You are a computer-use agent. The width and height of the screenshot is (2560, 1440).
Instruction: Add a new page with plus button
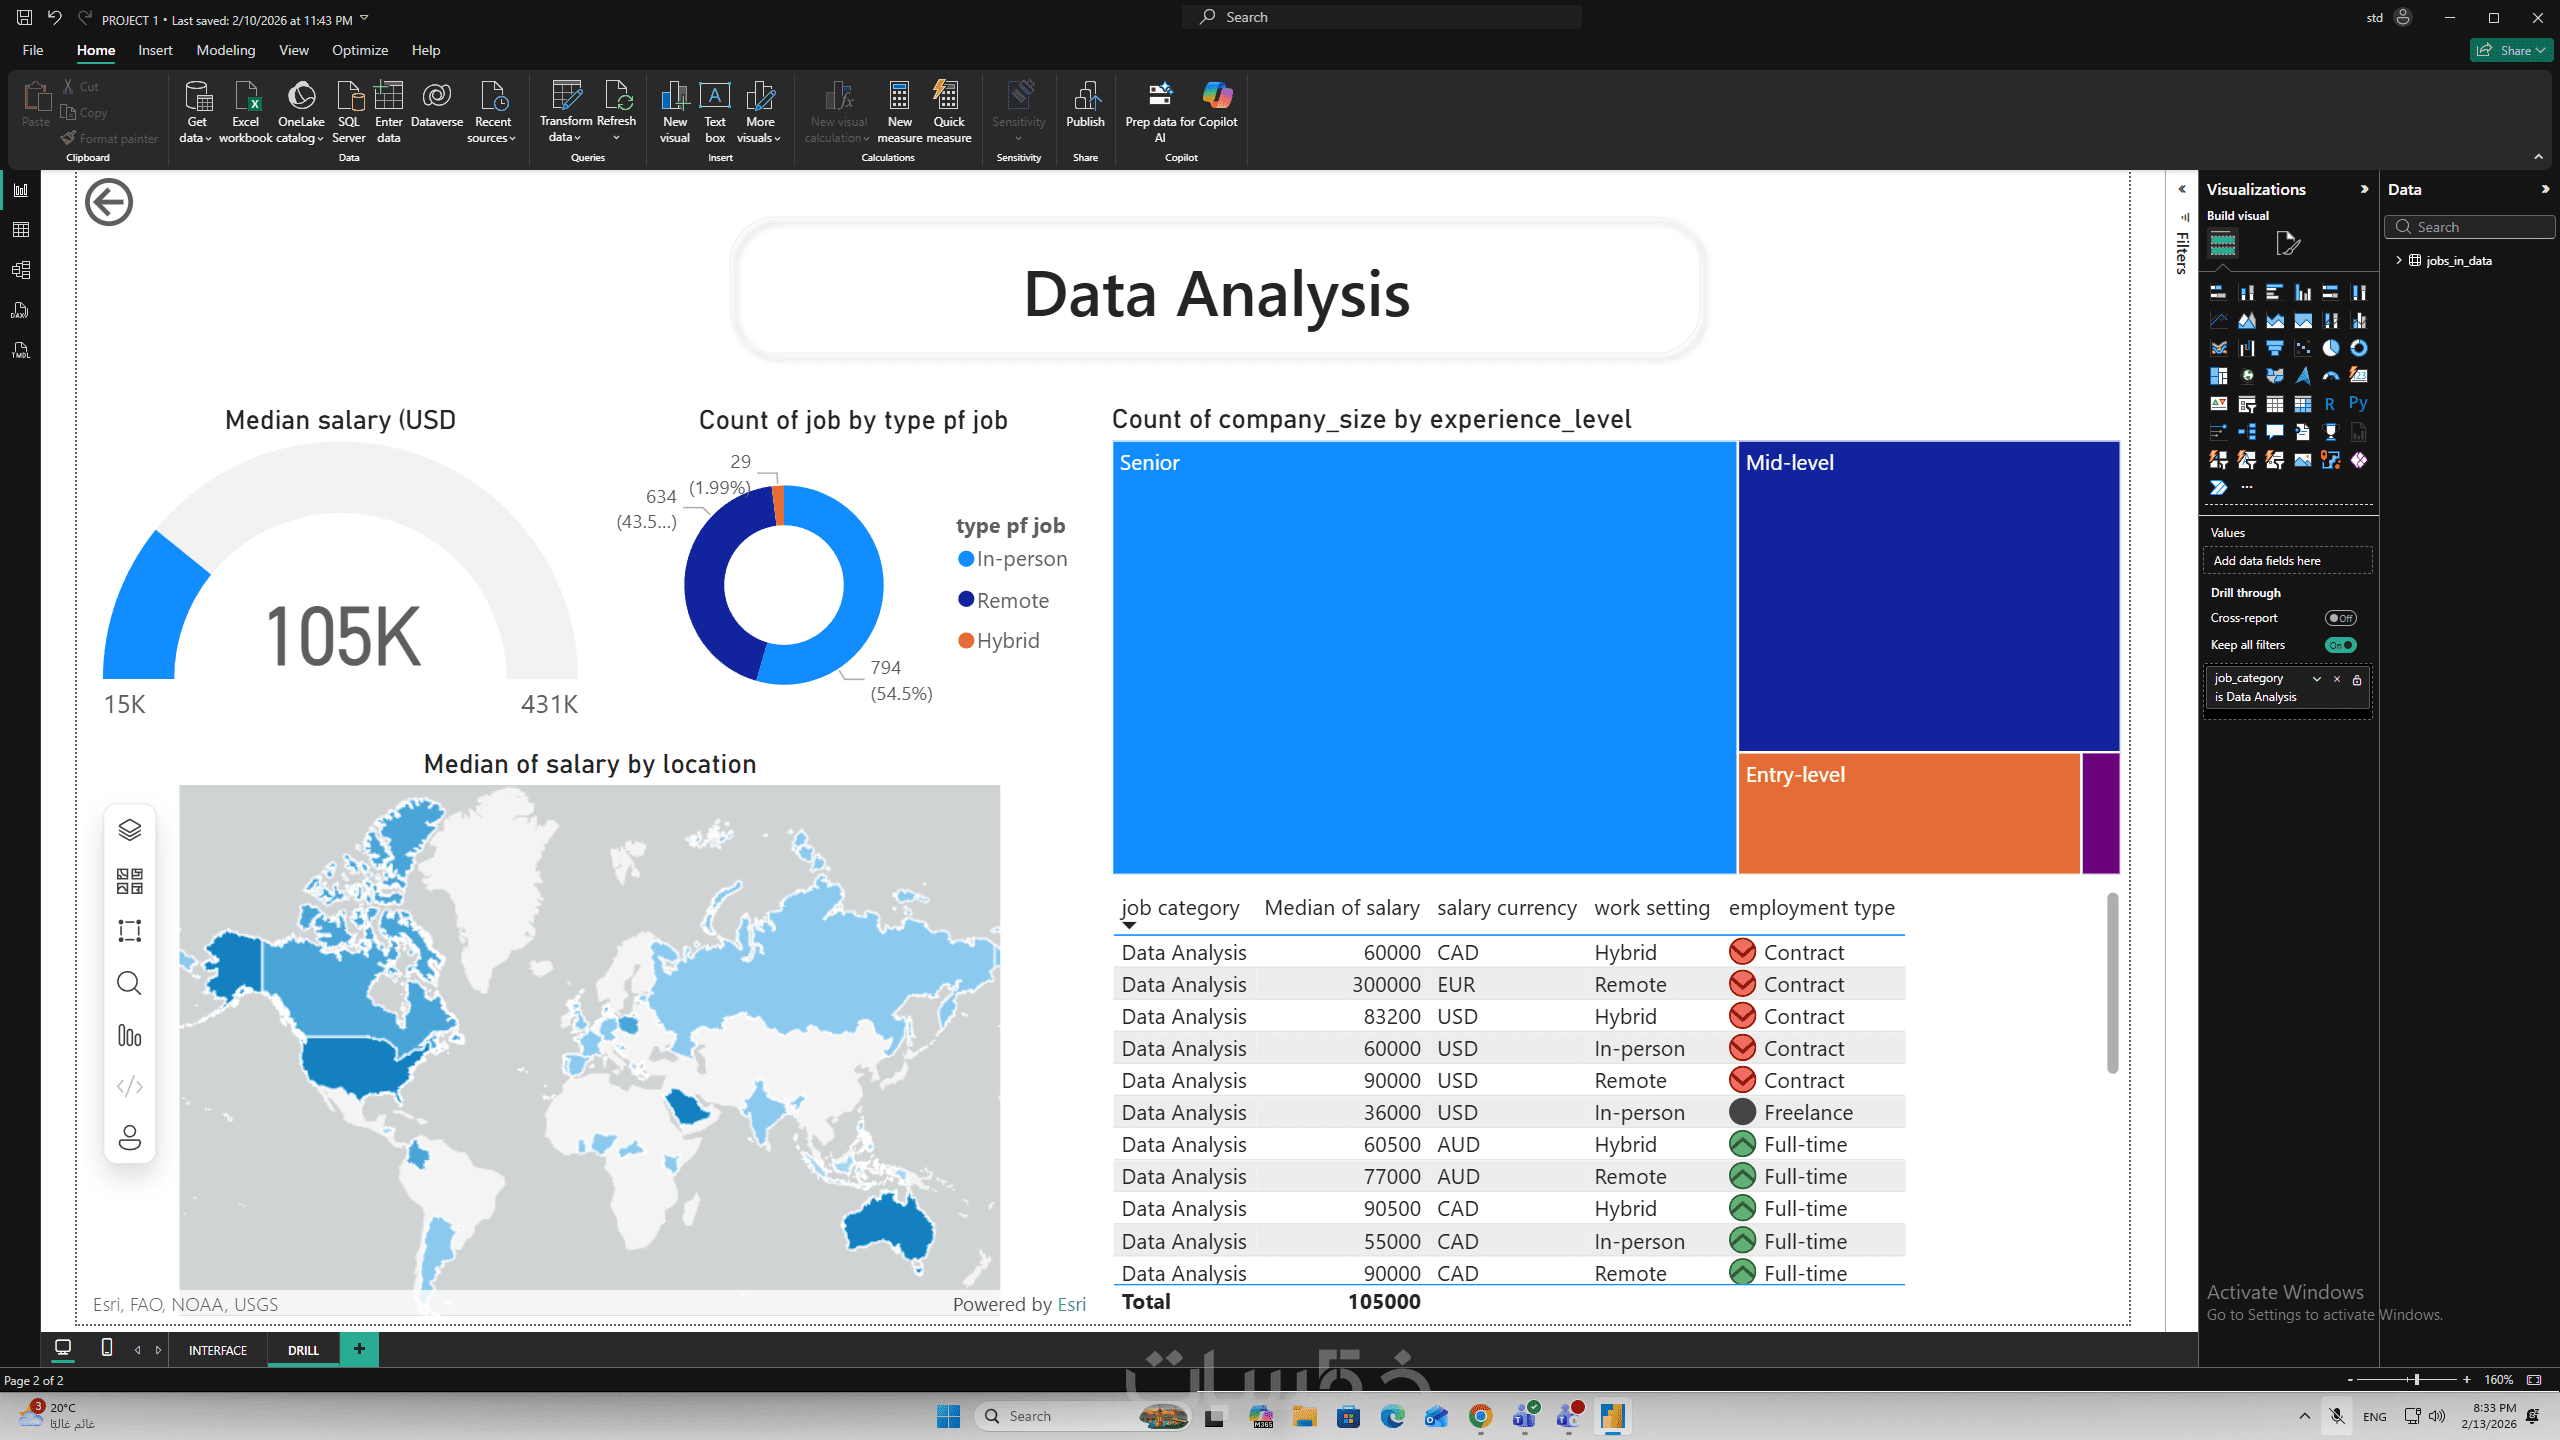359,1349
